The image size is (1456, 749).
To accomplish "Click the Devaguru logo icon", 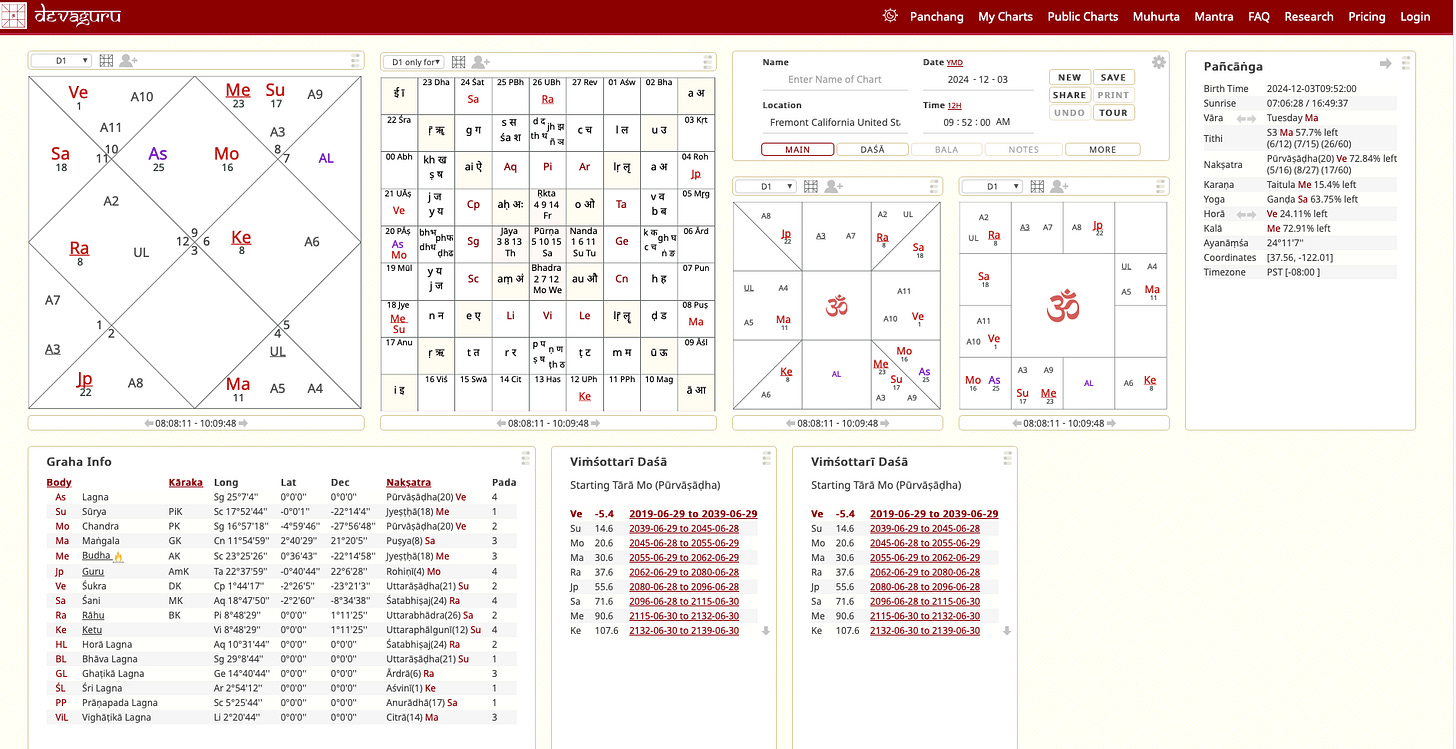I will coord(13,15).
